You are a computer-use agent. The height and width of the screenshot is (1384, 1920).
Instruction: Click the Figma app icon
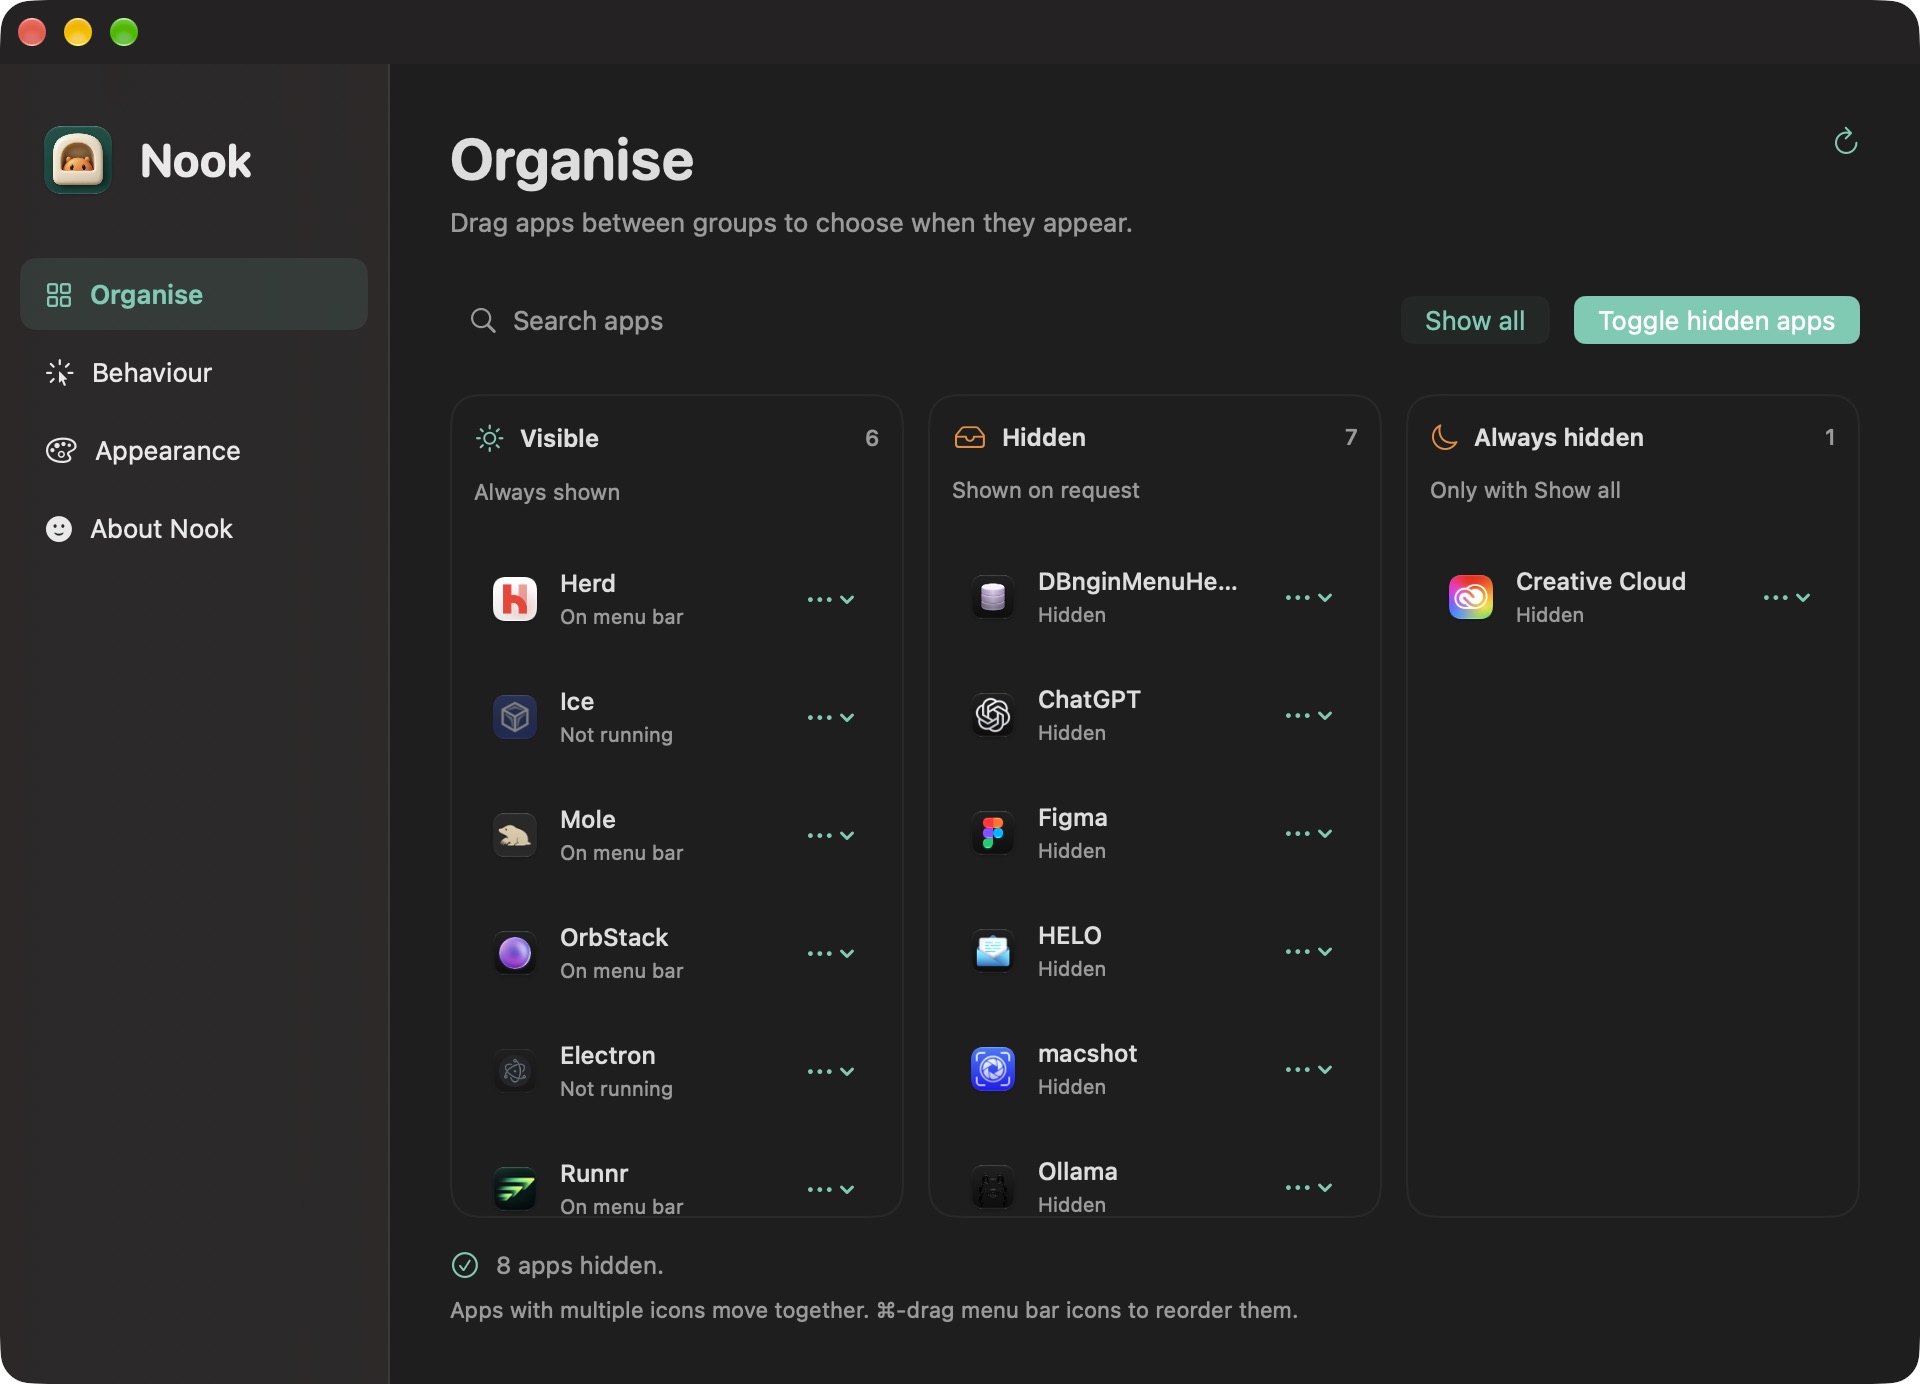993,833
